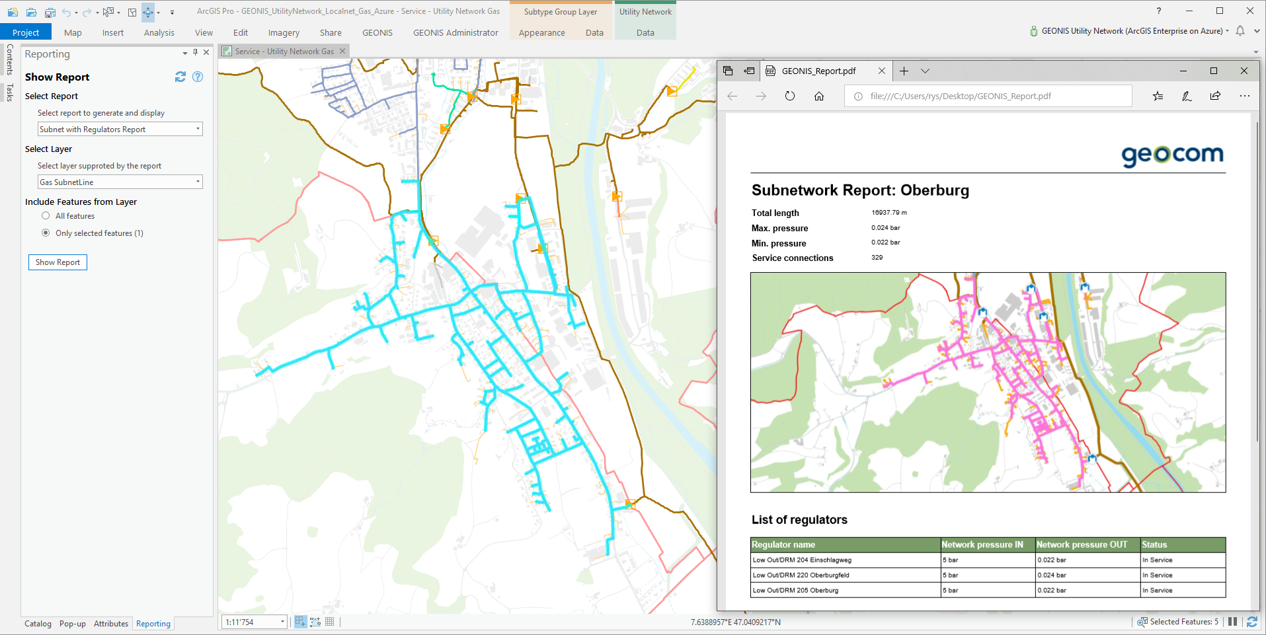Switch to the Pop-up pane tab
Image resolution: width=1266 pixels, height=635 pixels.
(x=73, y=624)
